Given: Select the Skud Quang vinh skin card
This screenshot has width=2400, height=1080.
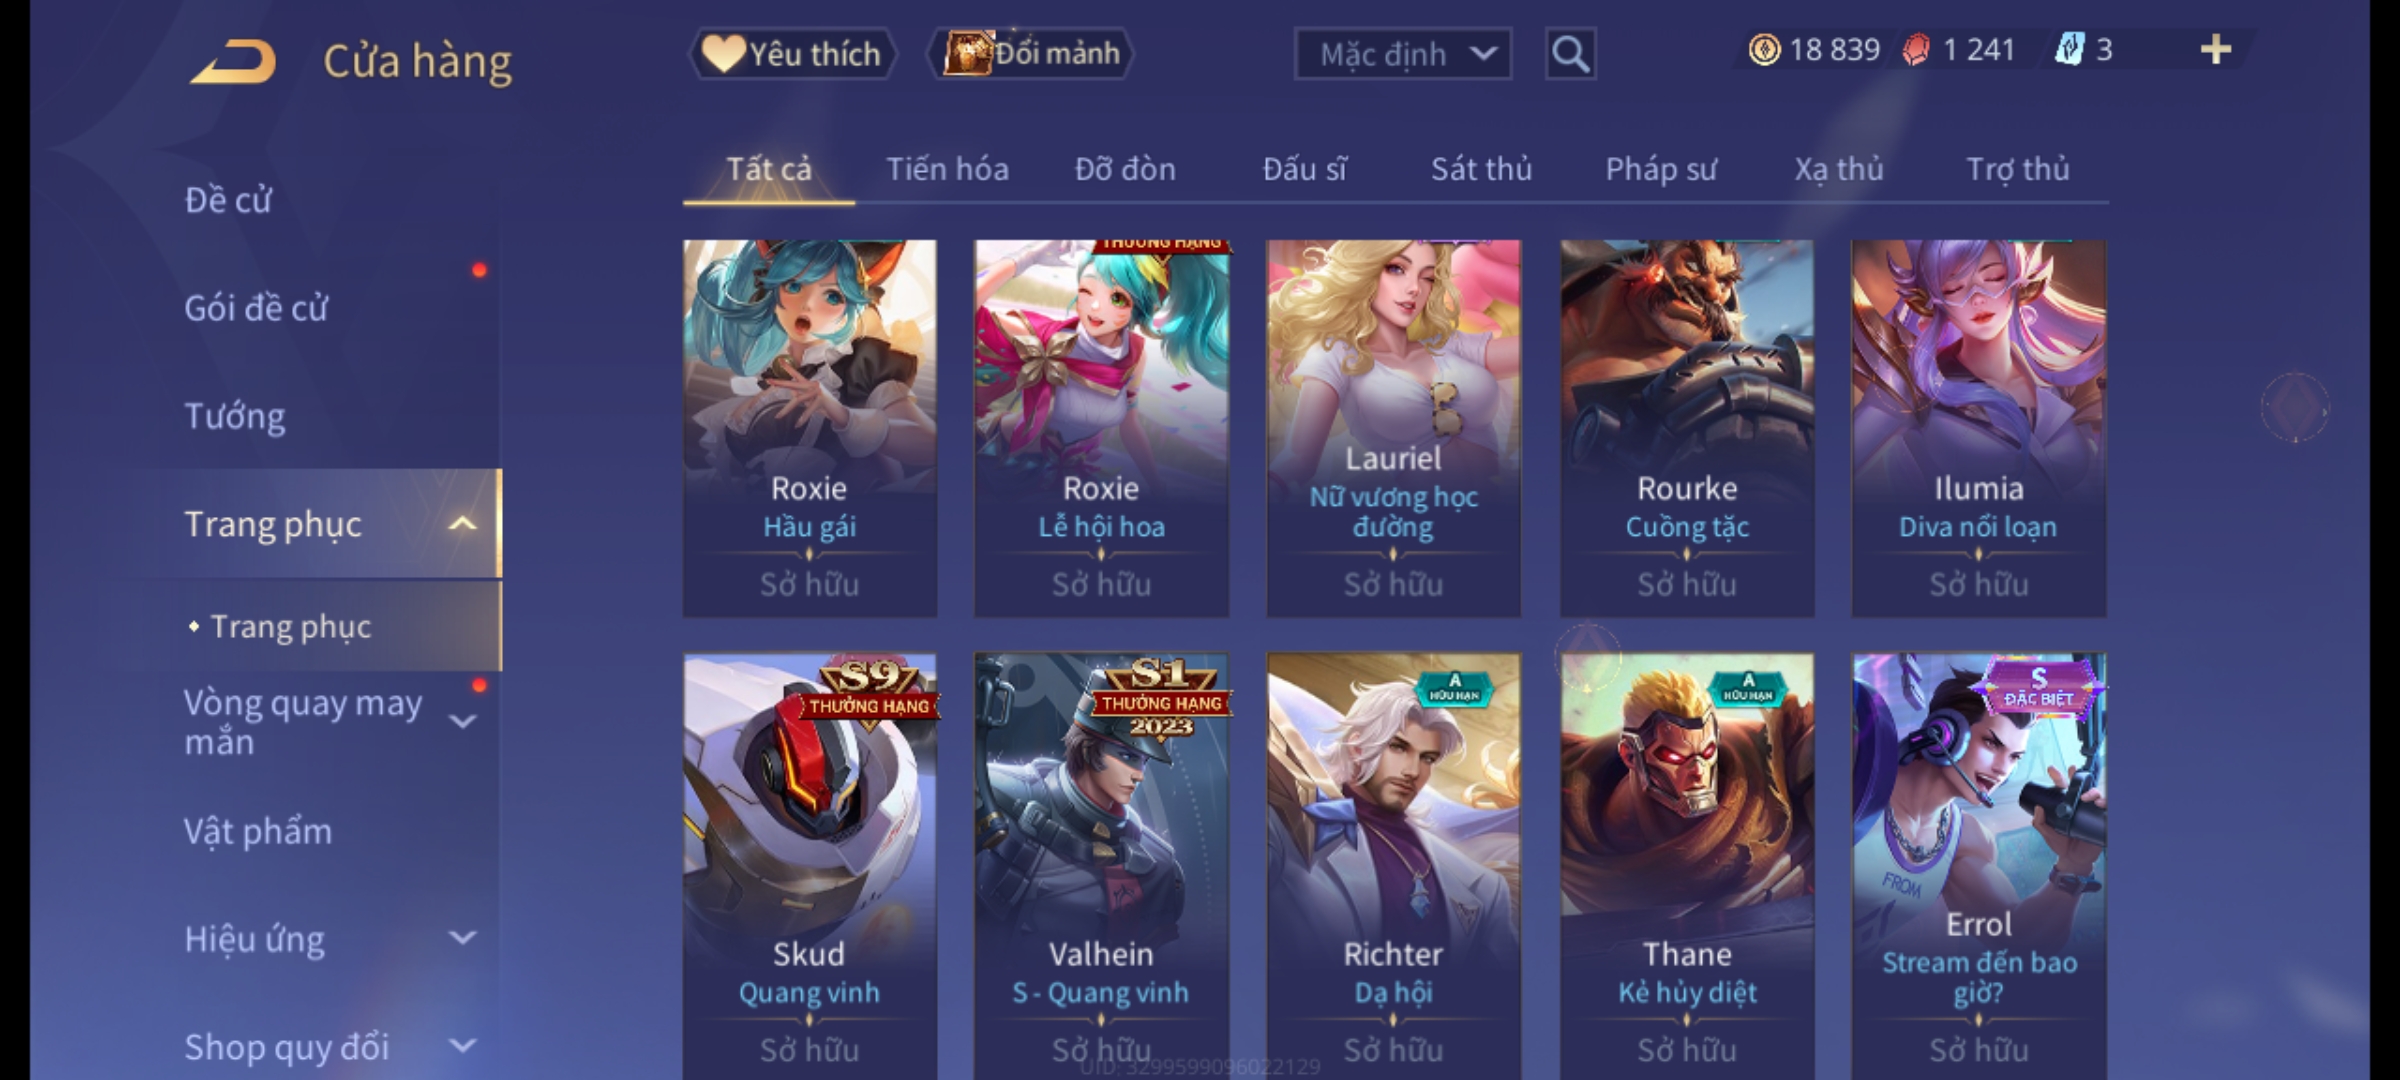Looking at the screenshot, I should 809,866.
